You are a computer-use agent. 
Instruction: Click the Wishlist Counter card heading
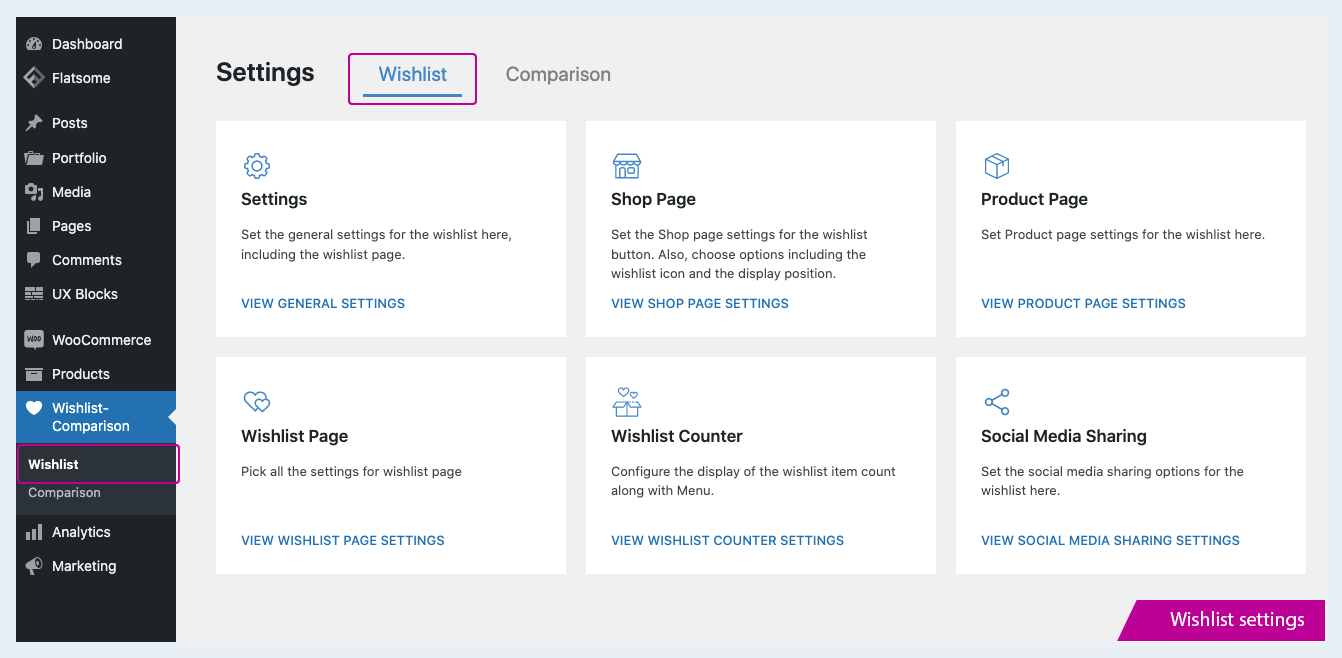[677, 436]
